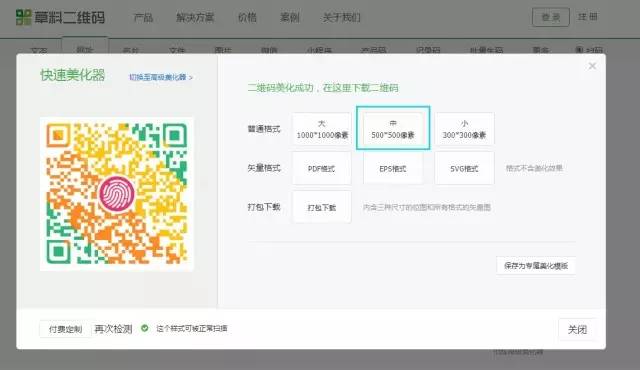The height and width of the screenshot is (370, 640).
Task: Click the 快速美化器 title
Action: tap(73, 75)
